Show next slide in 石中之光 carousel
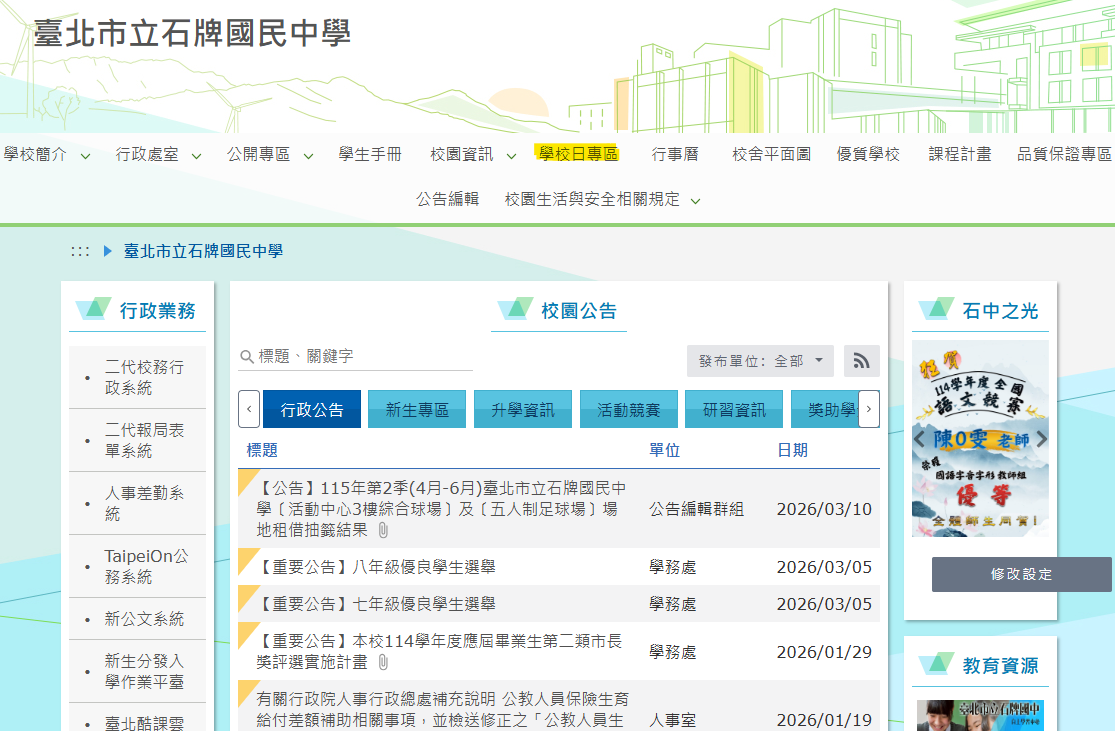 pos(1041,439)
